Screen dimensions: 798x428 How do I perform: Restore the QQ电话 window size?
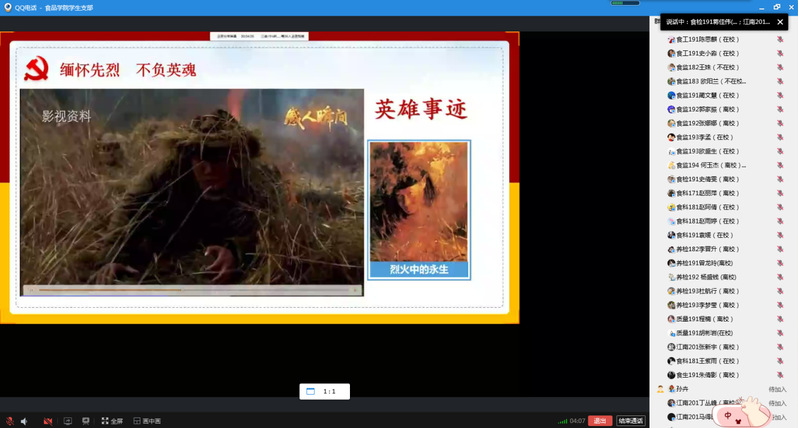click(x=777, y=7)
